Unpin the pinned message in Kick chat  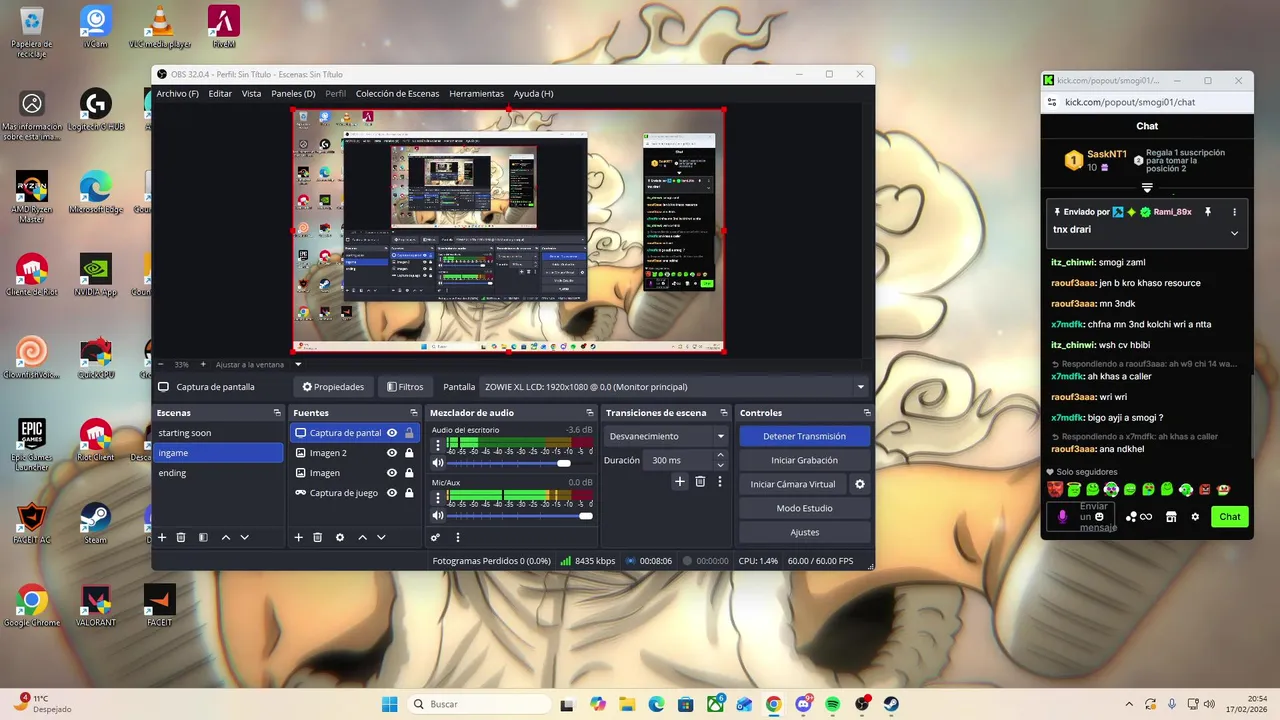pyautogui.click(x=1208, y=212)
